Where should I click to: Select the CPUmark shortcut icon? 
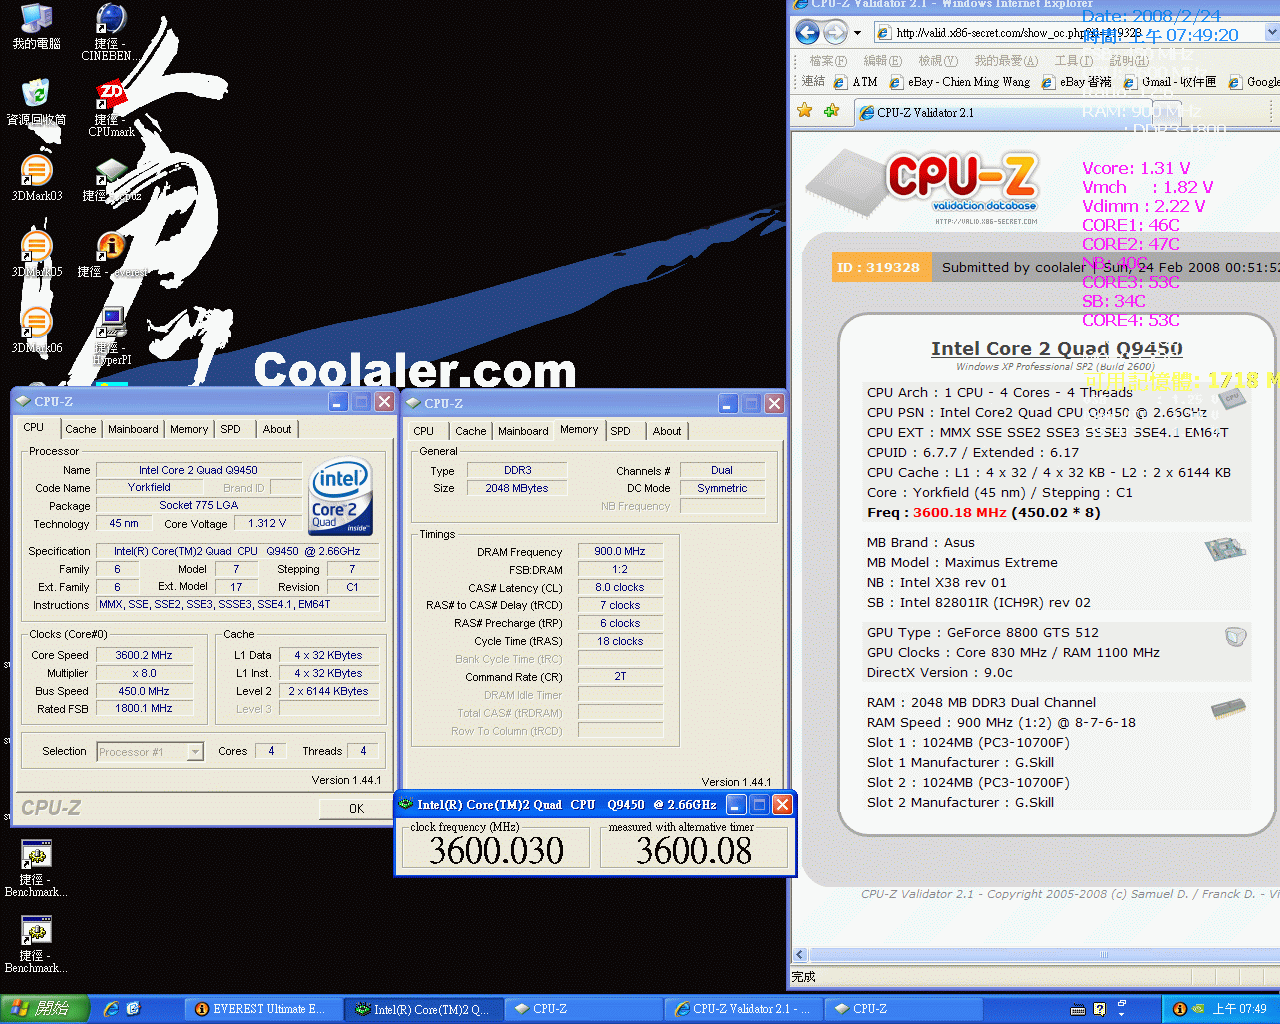click(x=110, y=109)
